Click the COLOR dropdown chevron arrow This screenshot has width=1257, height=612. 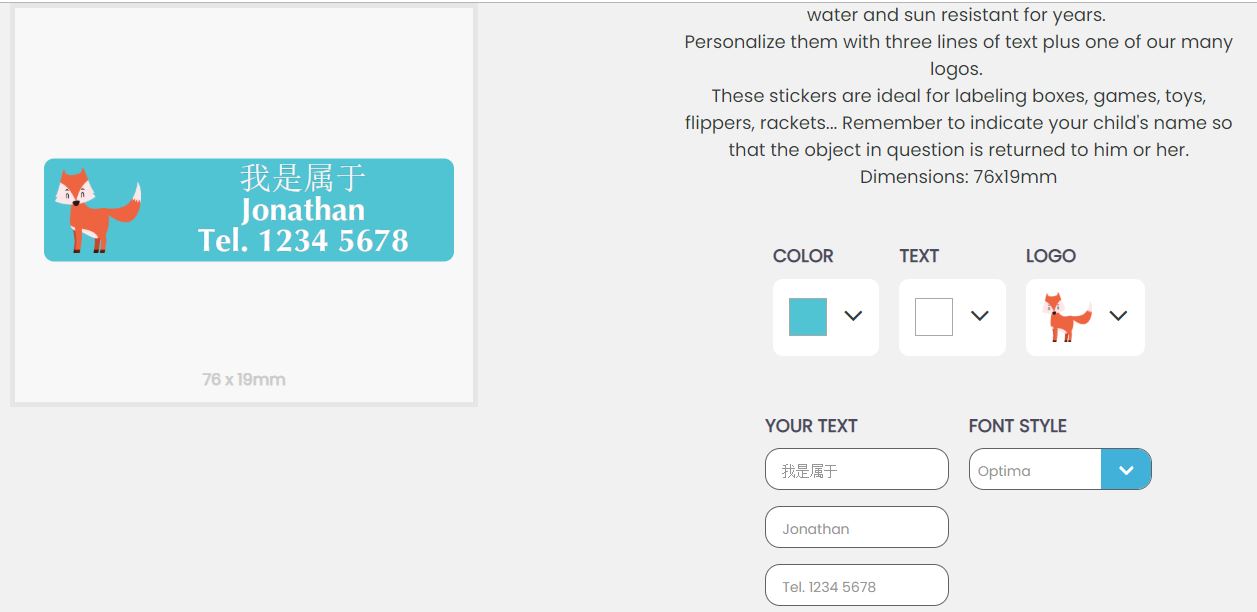[x=852, y=317]
